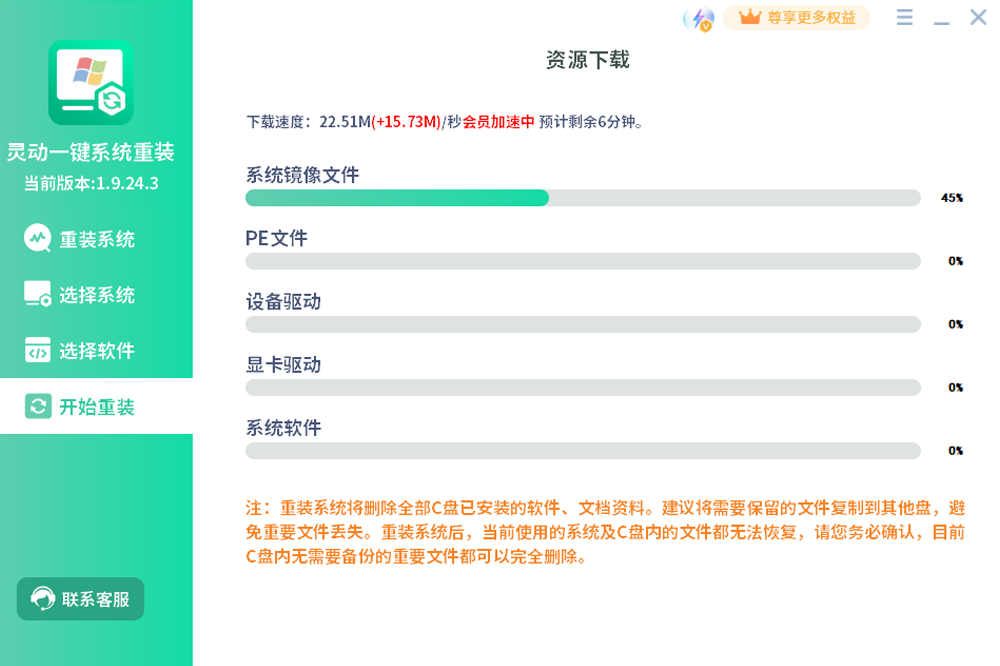Click the 选择软件 code window icon
Image resolution: width=1000 pixels, height=666 pixels.
coord(37,351)
